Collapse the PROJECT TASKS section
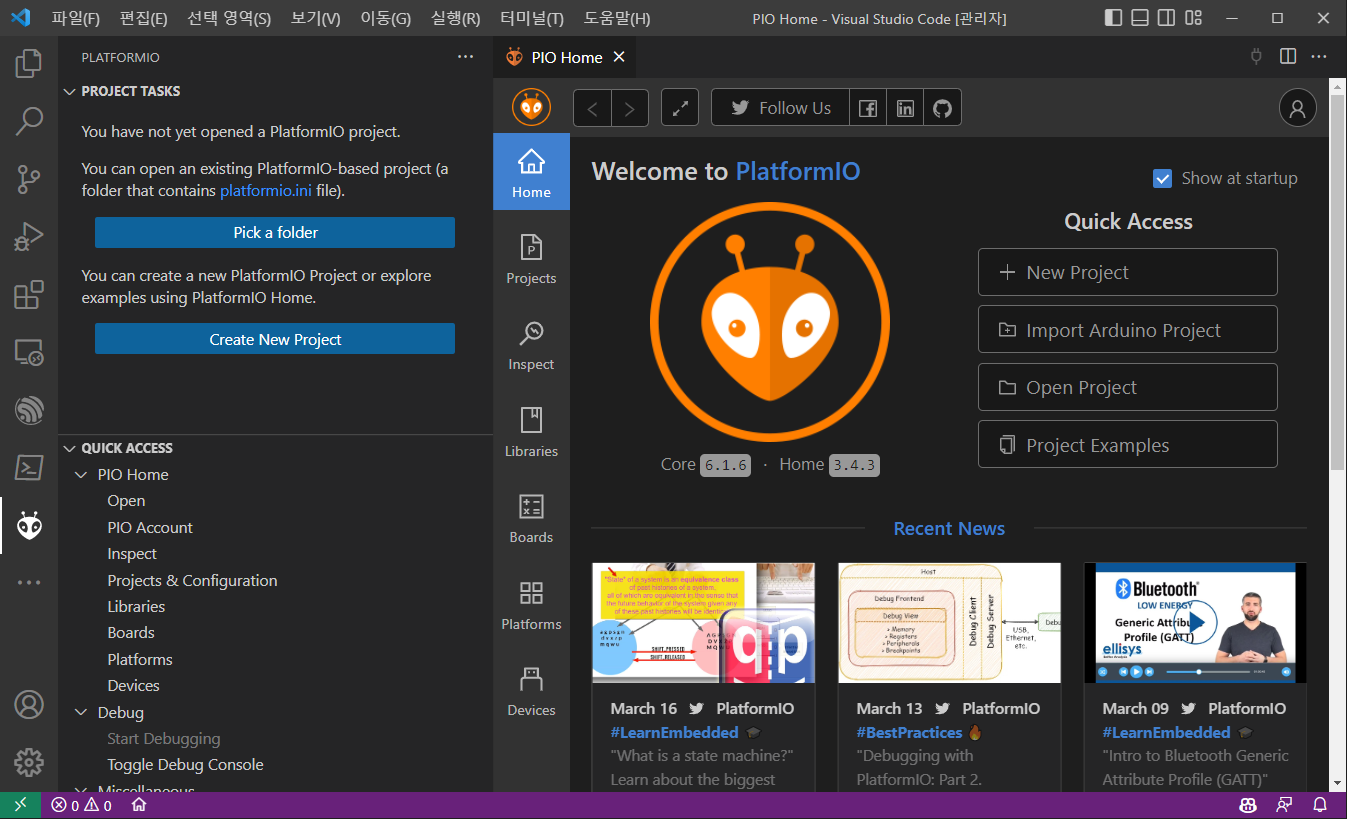The image size is (1347, 819). 69,91
